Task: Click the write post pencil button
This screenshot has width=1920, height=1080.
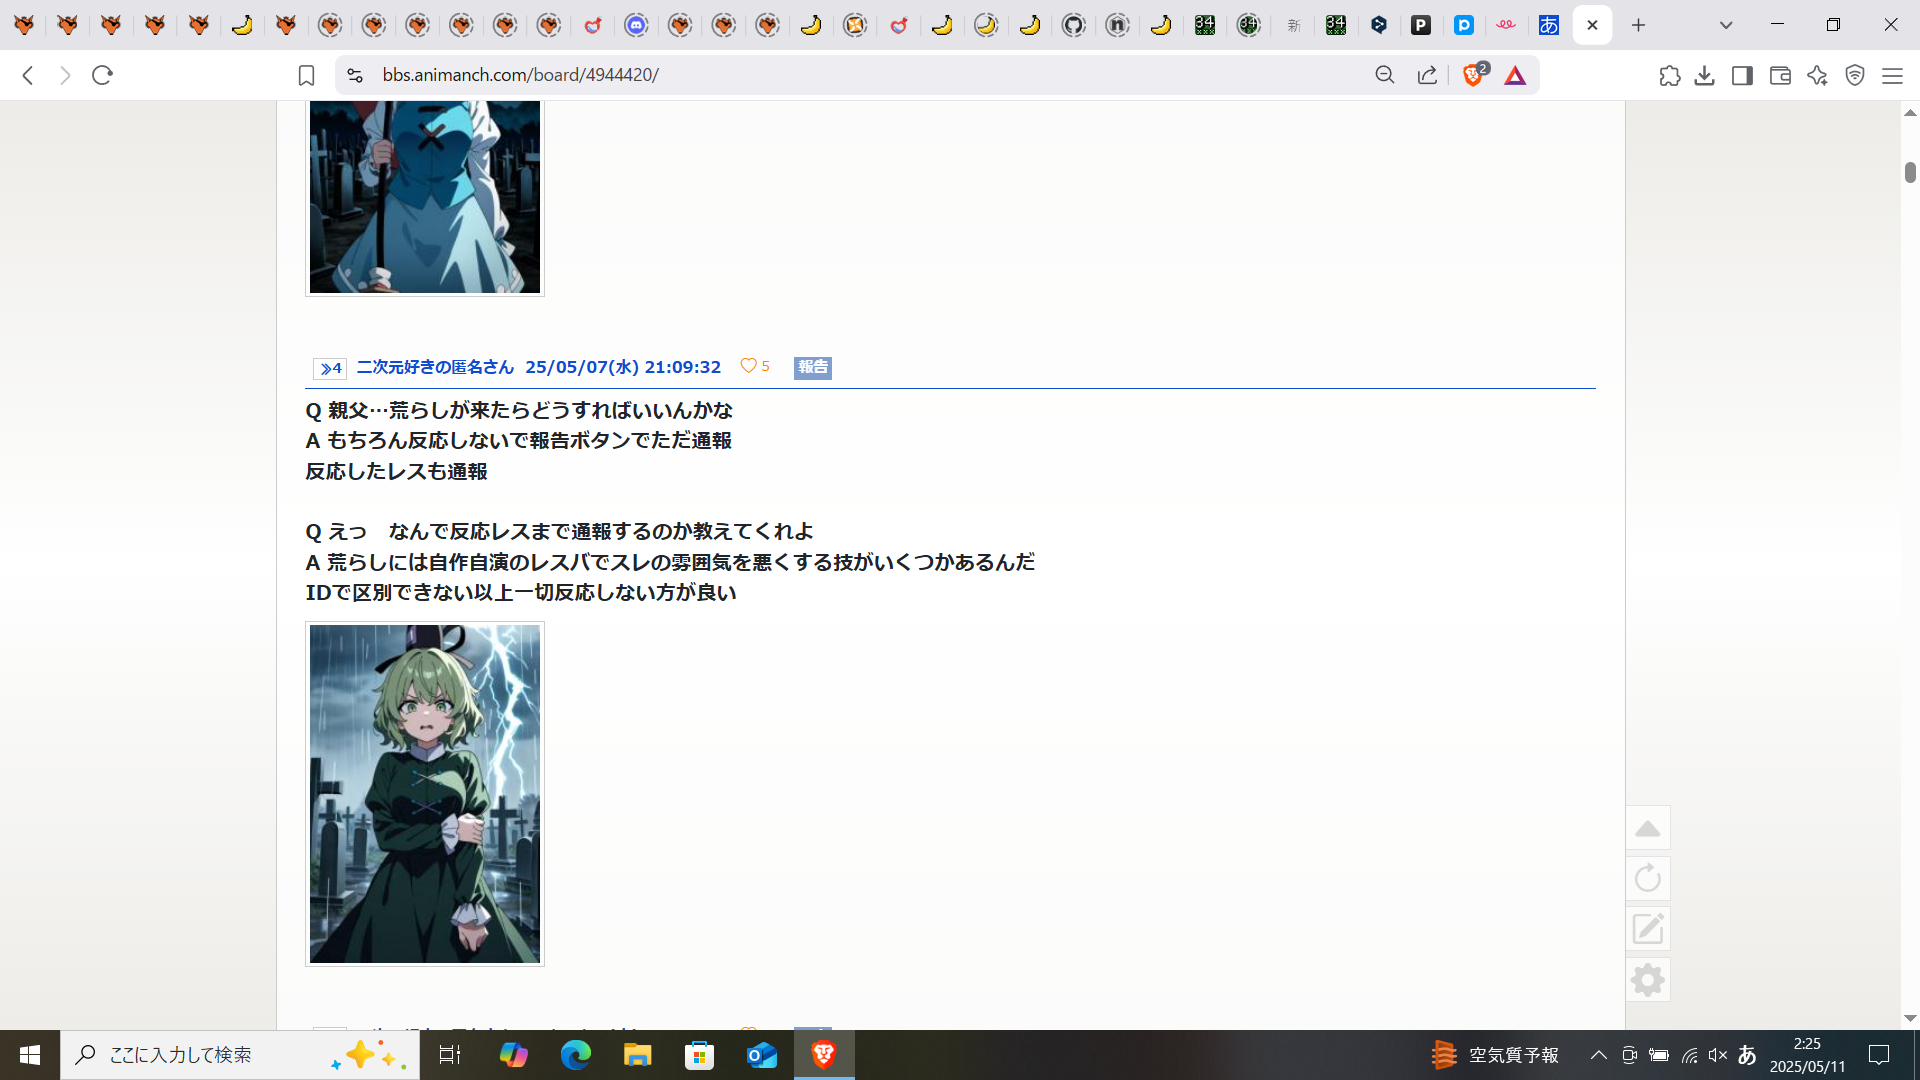Action: [x=1647, y=929]
